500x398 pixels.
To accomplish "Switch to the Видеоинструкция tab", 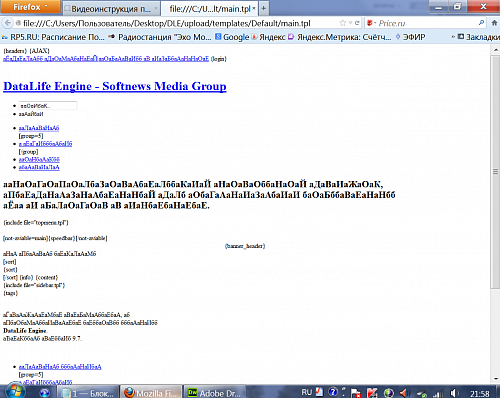I will click(111, 9).
